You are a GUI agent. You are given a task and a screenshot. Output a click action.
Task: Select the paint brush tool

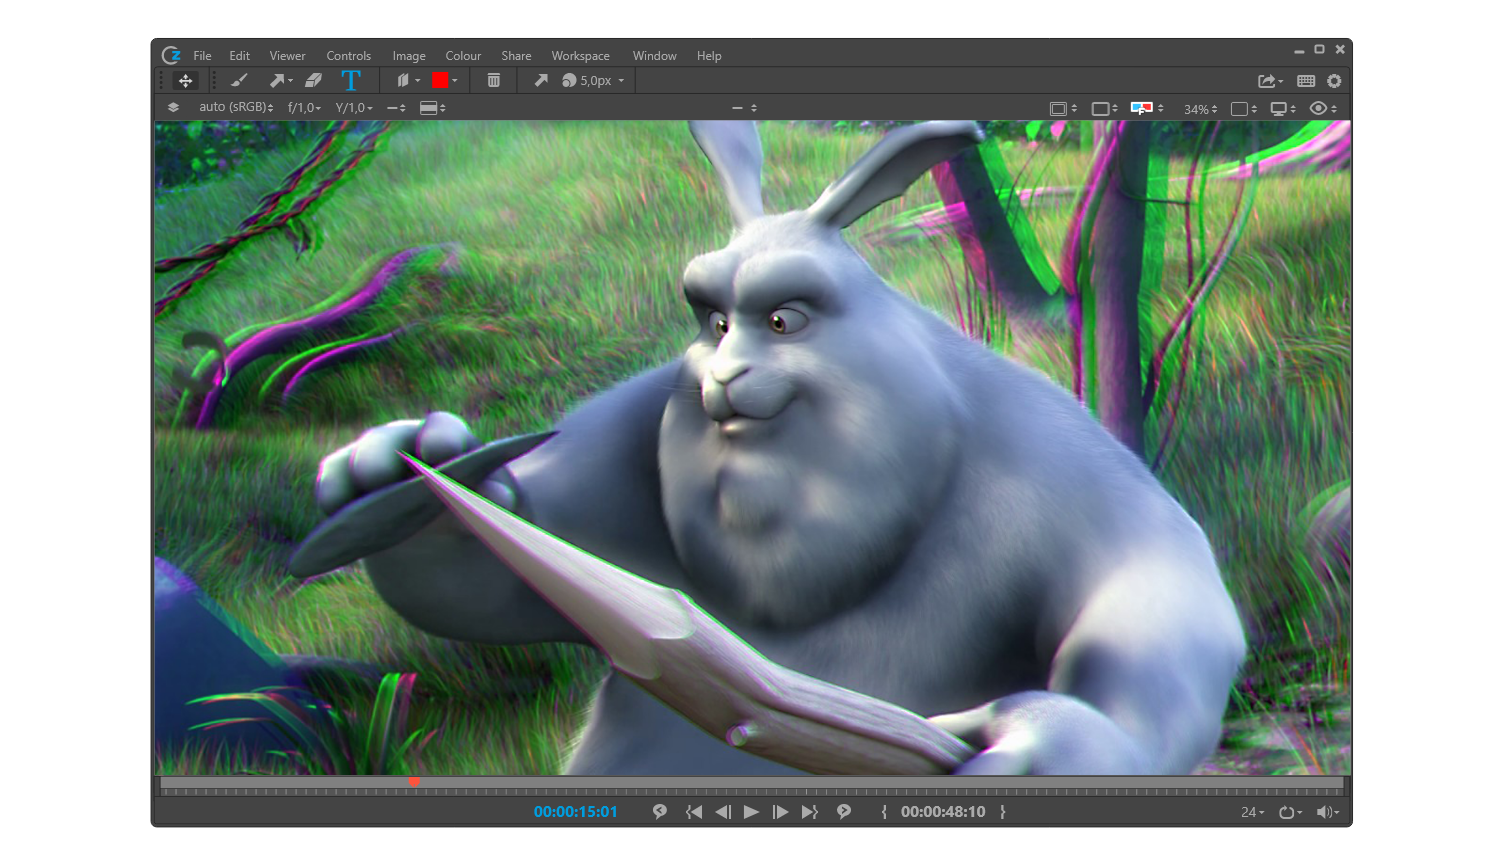coord(239,81)
